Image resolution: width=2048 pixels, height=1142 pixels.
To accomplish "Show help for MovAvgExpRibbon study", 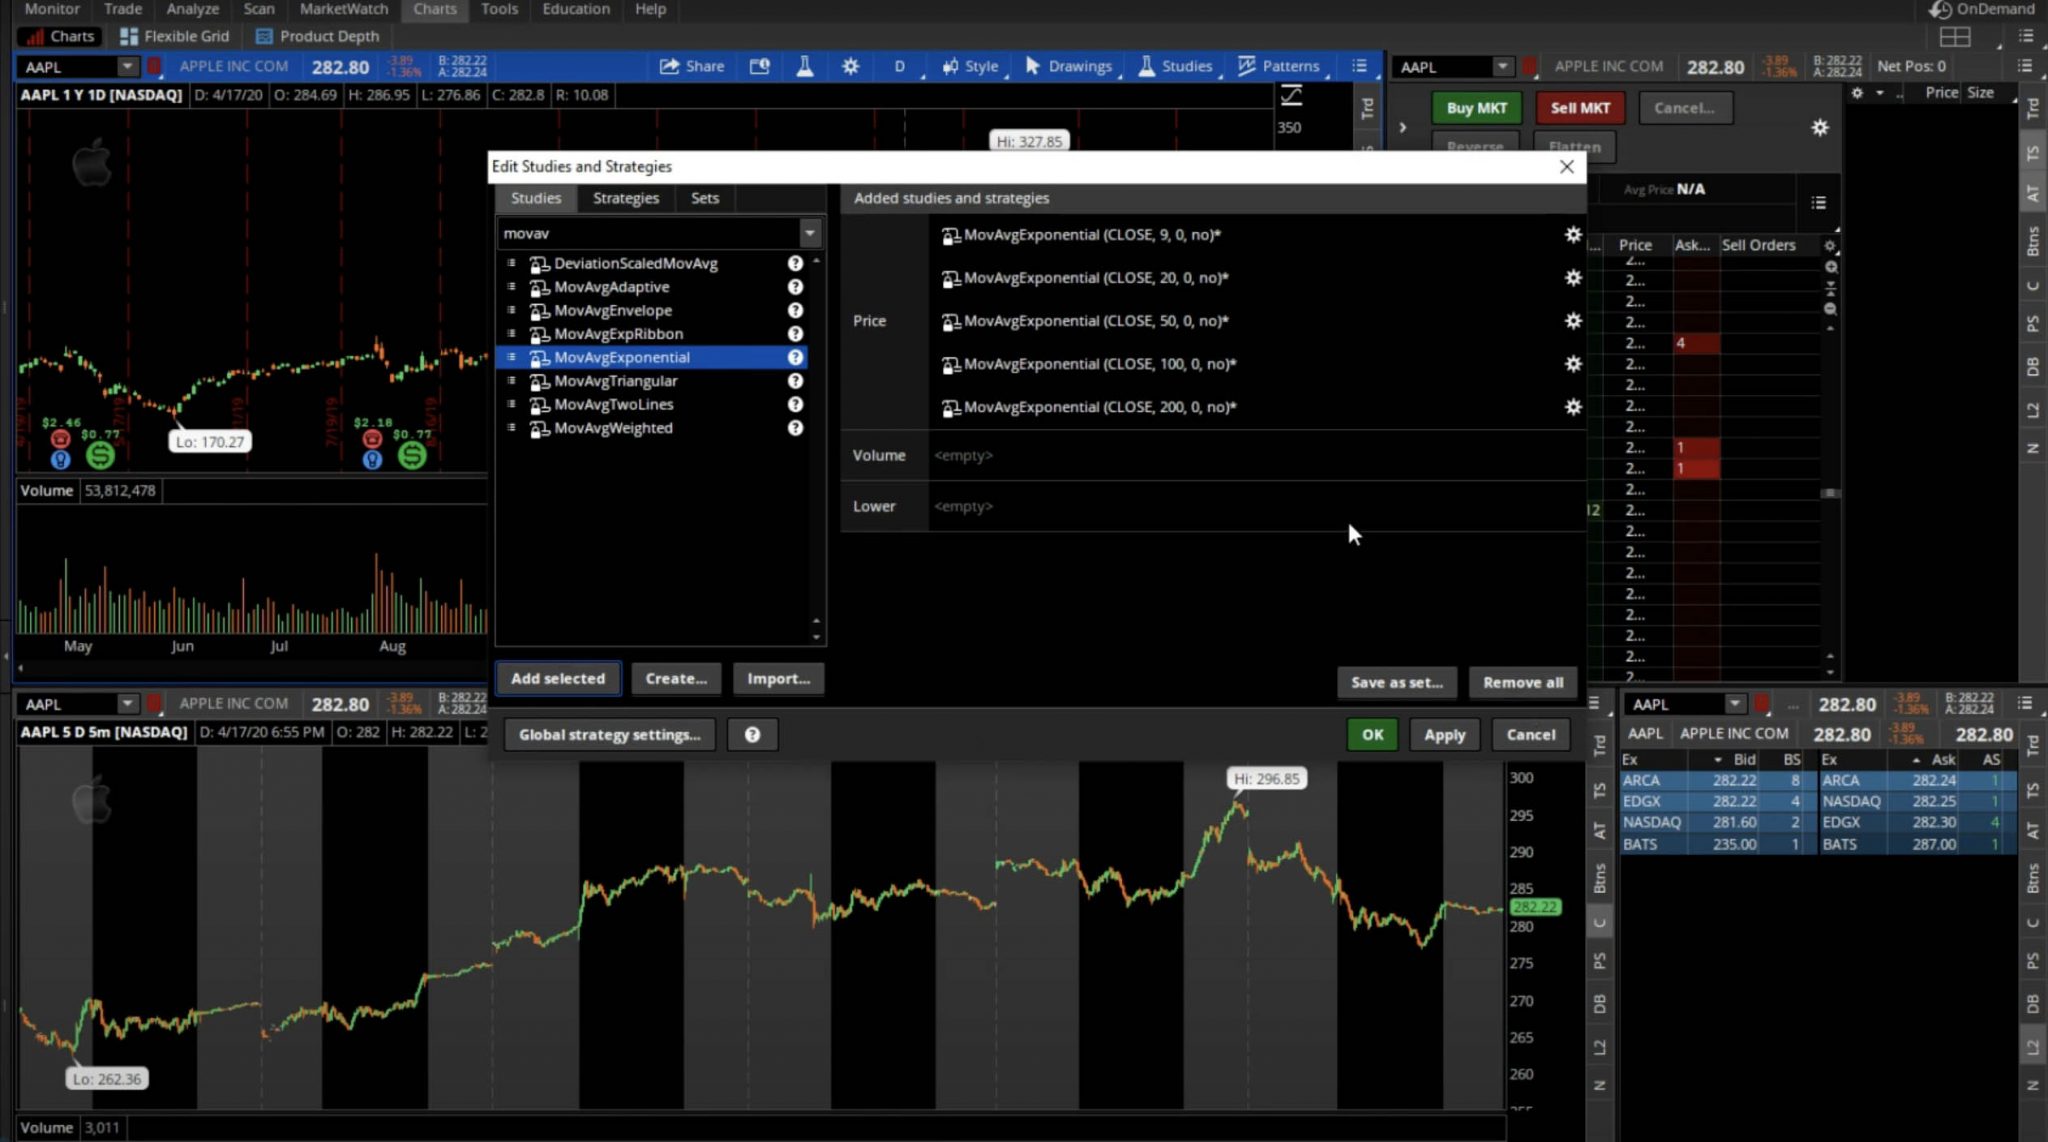I will [x=795, y=334].
